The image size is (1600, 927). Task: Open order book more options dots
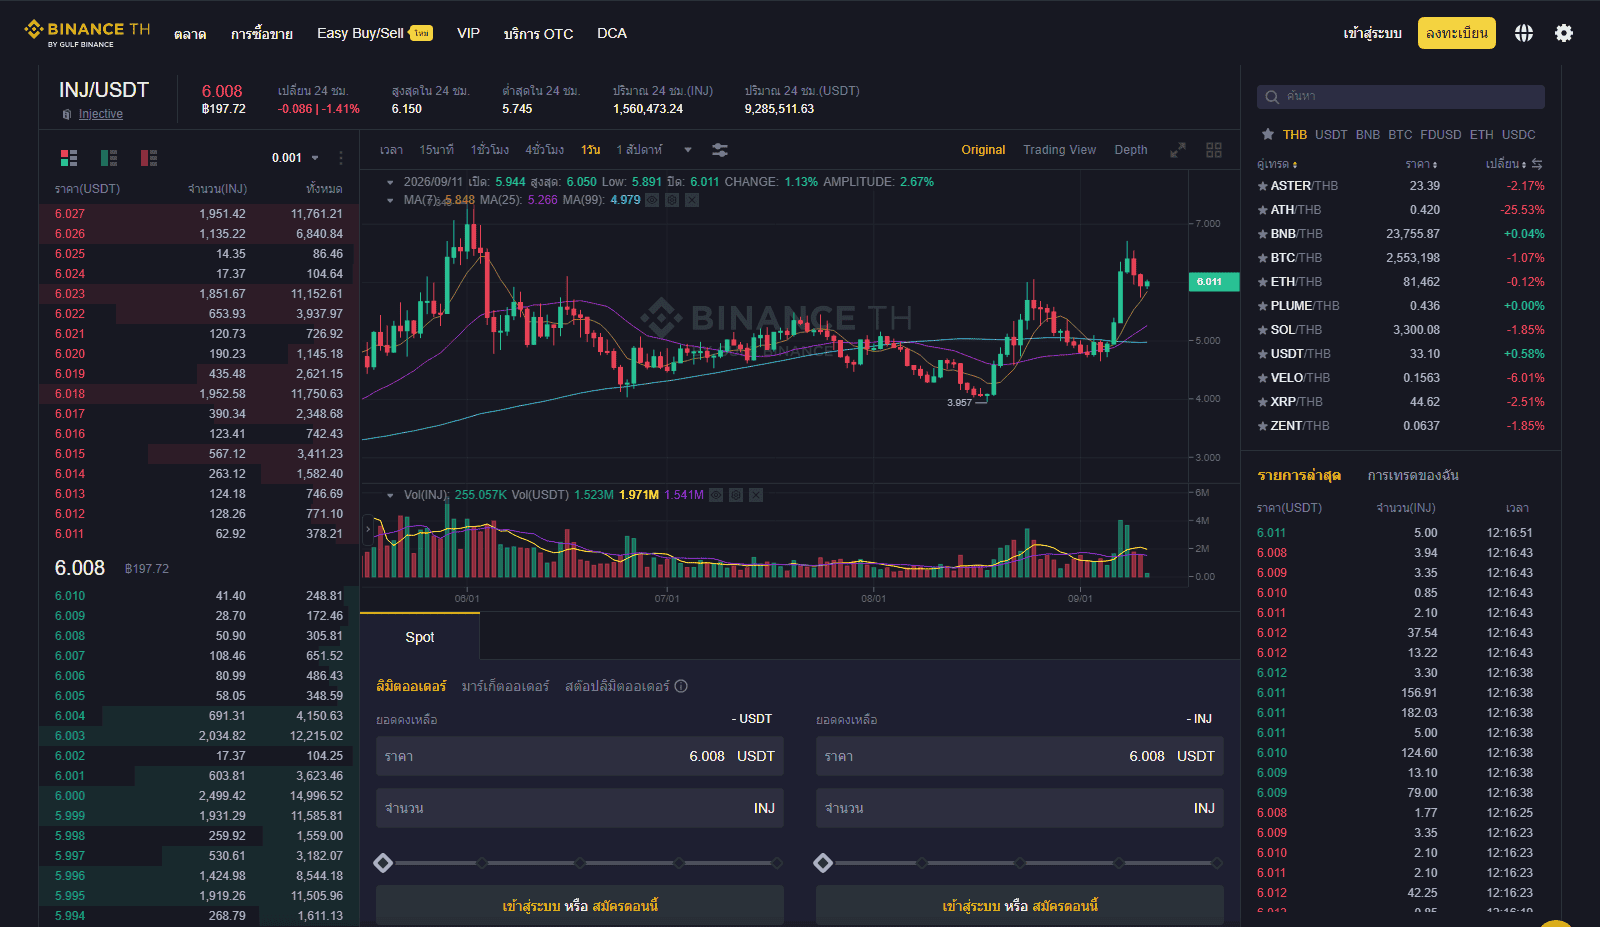tap(341, 158)
